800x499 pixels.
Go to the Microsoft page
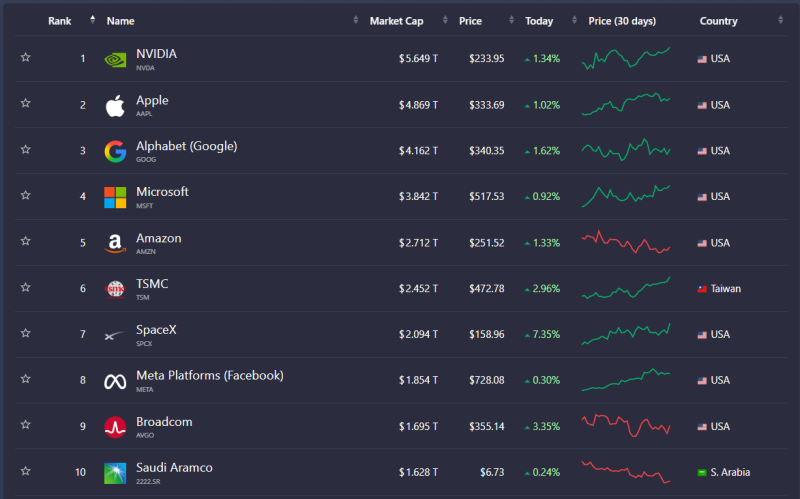[x=162, y=192]
